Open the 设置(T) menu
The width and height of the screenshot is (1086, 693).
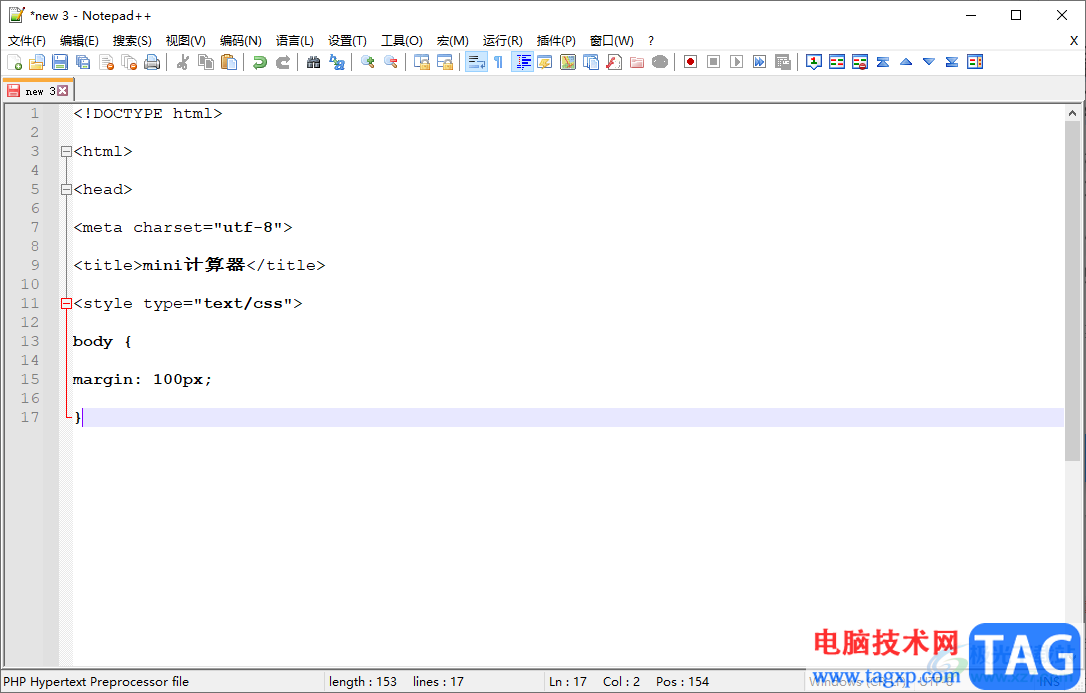pyautogui.click(x=348, y=41)
